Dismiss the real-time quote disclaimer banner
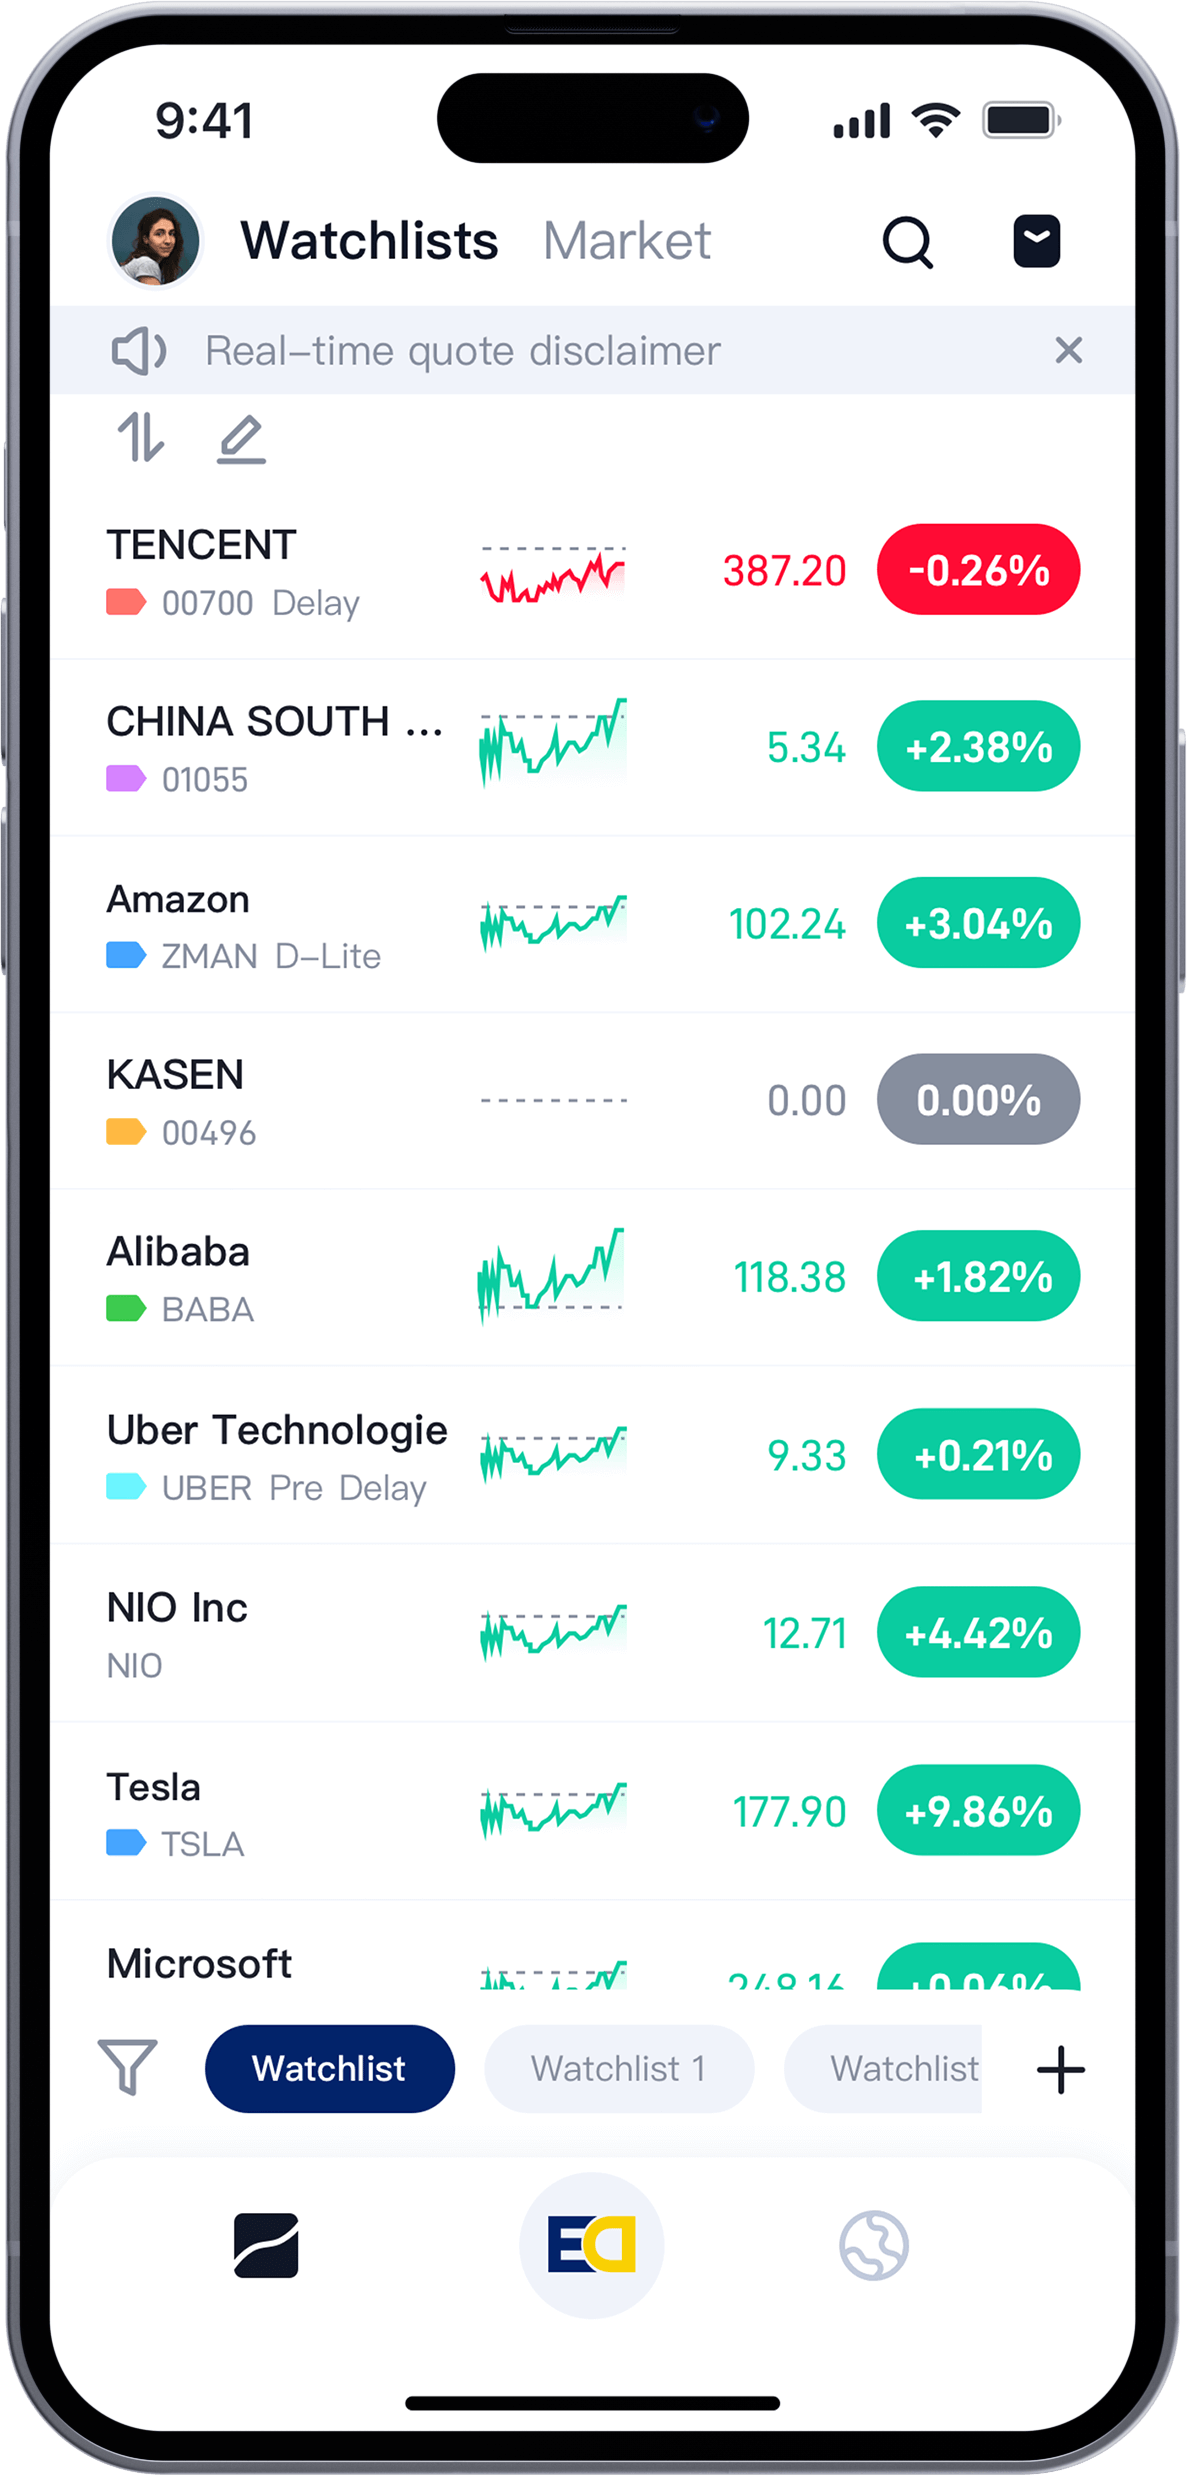This screenshot has width=1187, height=2476. 1068,350
